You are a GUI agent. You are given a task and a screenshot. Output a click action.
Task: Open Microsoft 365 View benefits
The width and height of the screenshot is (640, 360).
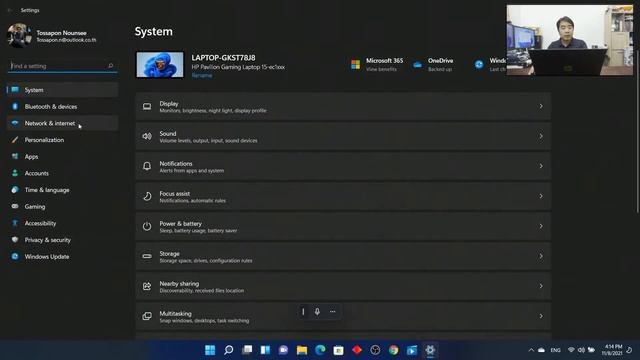tap(377, 64)
